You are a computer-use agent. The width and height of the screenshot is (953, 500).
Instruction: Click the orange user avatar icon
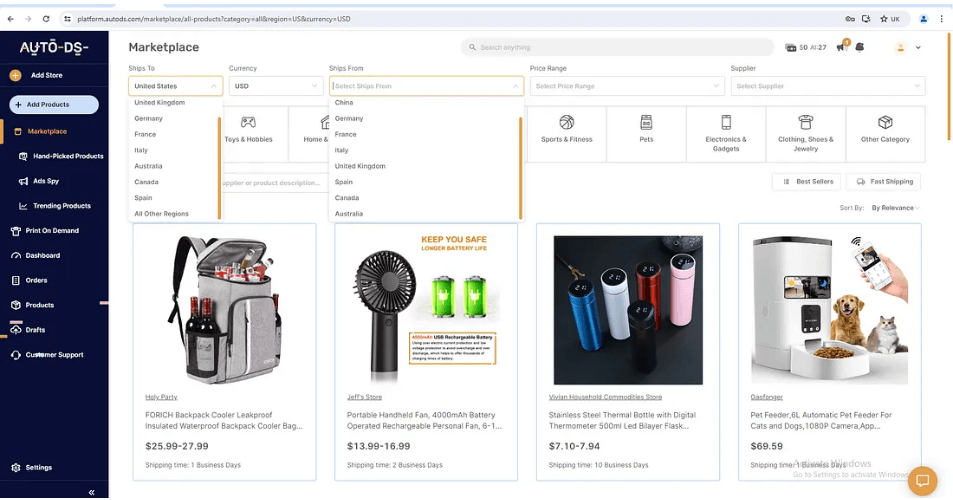pos(901,47)
